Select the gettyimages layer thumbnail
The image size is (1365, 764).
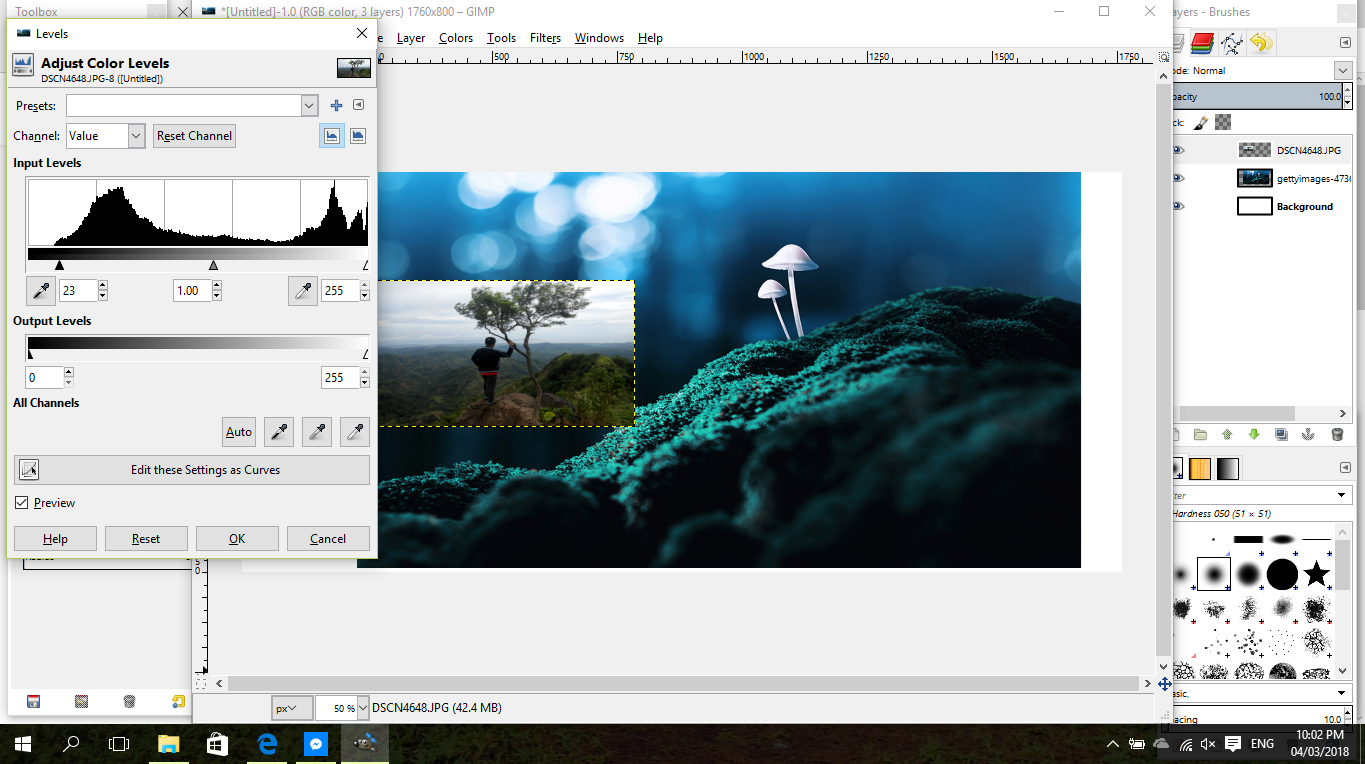pos(1254,178)
